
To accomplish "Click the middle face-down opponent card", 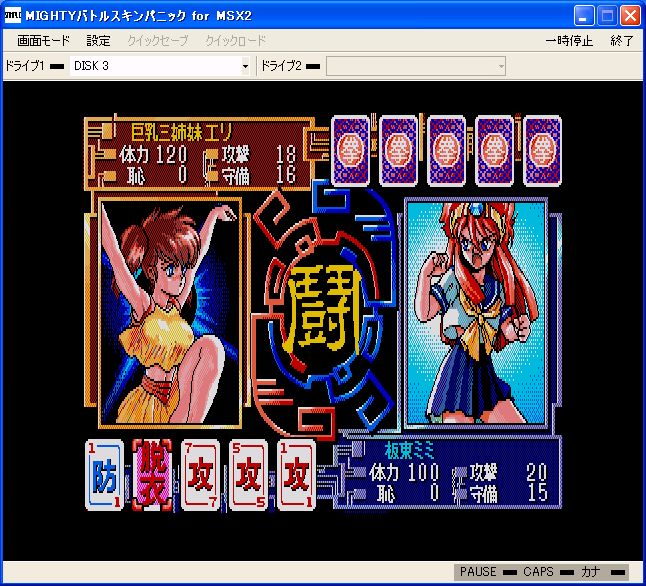I will (446, 151).
